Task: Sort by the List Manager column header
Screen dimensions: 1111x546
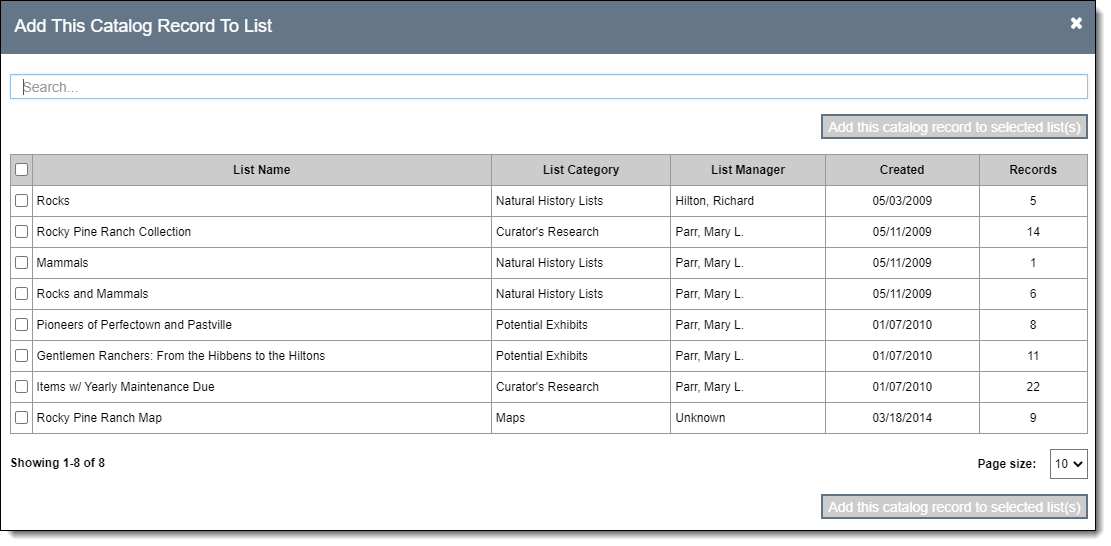Action: (747, 170)
